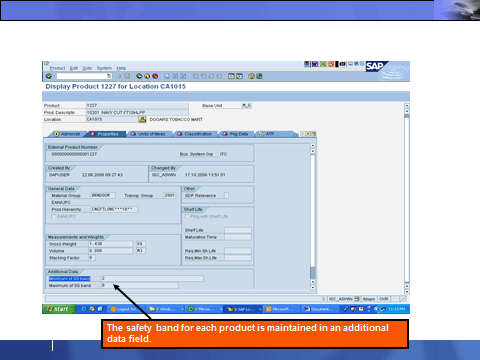Click the Document taskbar button
This screenshot has height=360, width=480.
point(320,309)
